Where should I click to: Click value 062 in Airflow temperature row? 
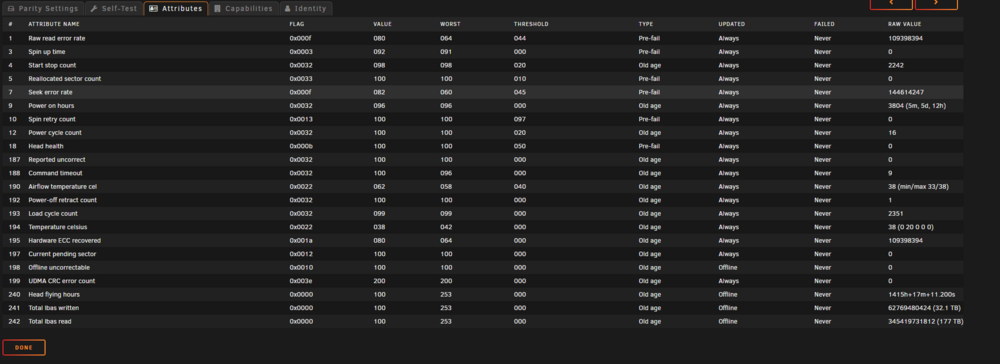coord(379,186)
